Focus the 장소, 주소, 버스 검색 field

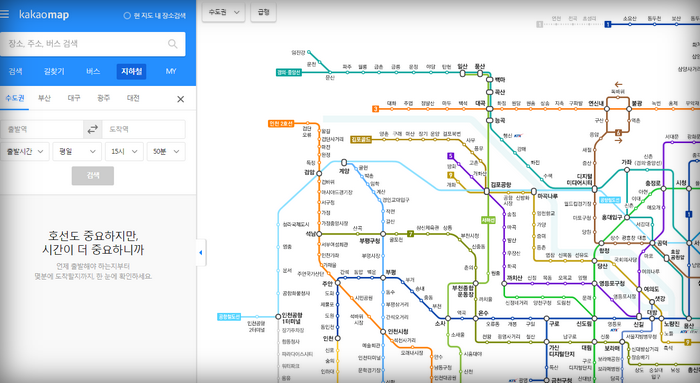point(93,44)
